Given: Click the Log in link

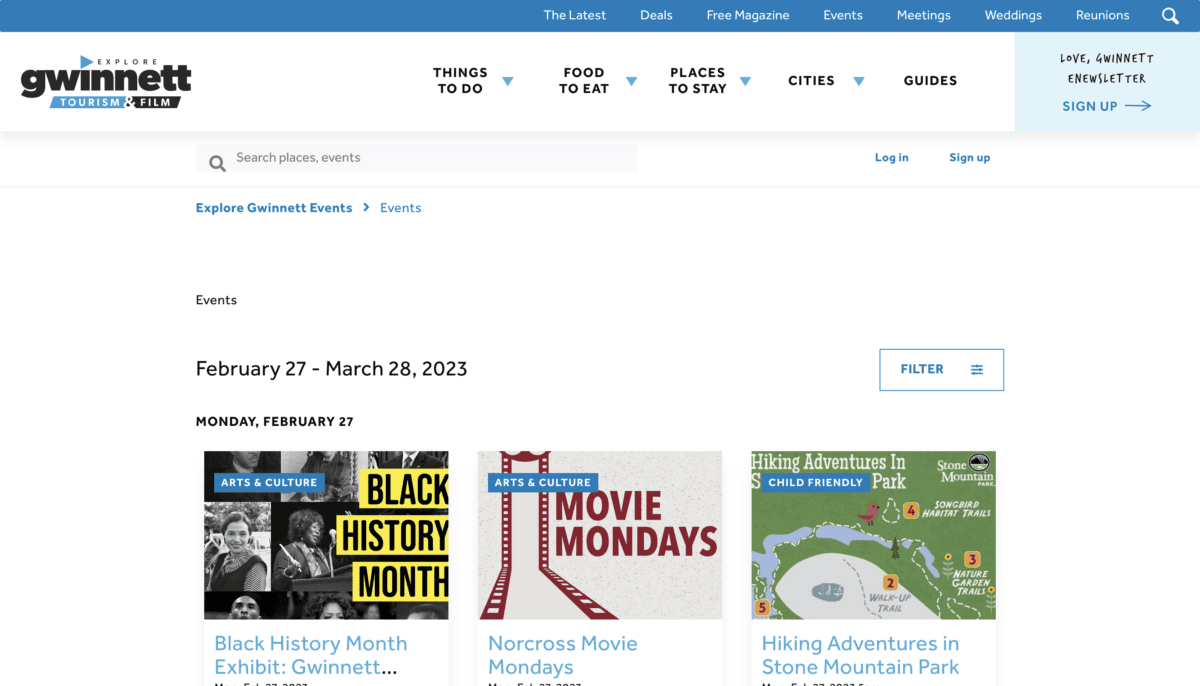Looking at the screenshot, I should pos(892,158).
